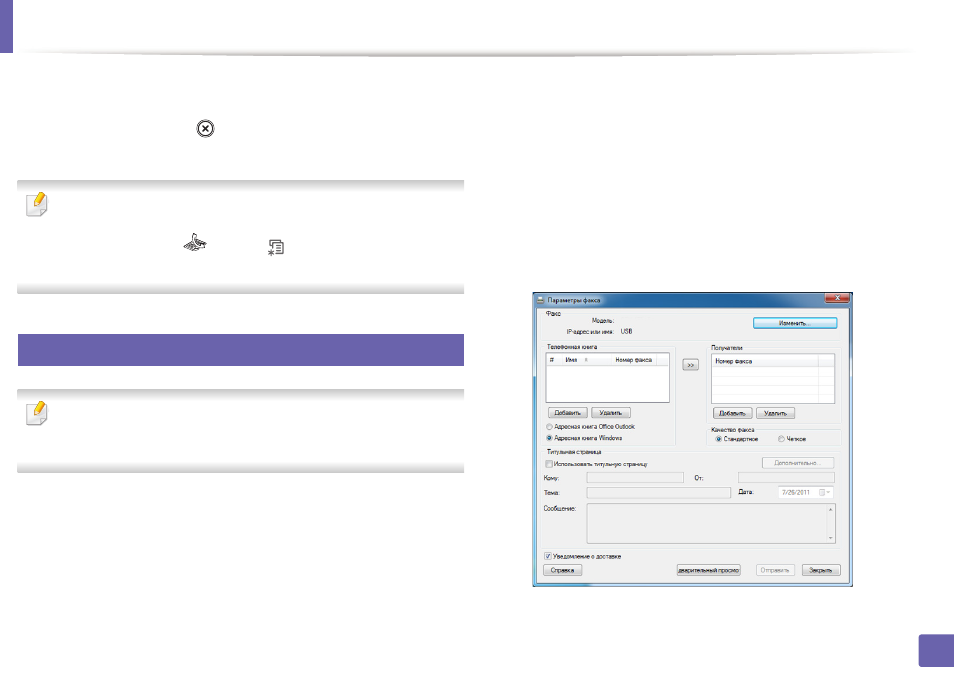This screenshot has height=674, width=954.
Task: Click message box scroll down arrow
Action: coord(830,538)
